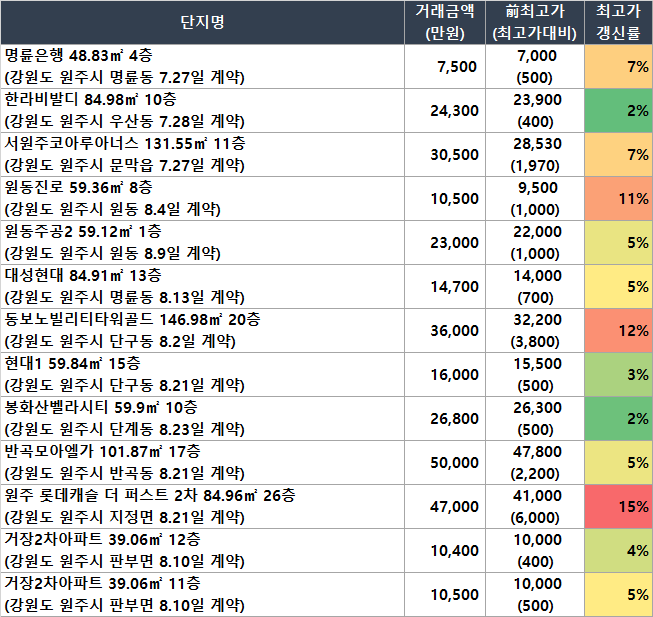Click 한라비발디 row's green 2% cell
This screenshot has width=653, height=617.
tap(618, 111)
